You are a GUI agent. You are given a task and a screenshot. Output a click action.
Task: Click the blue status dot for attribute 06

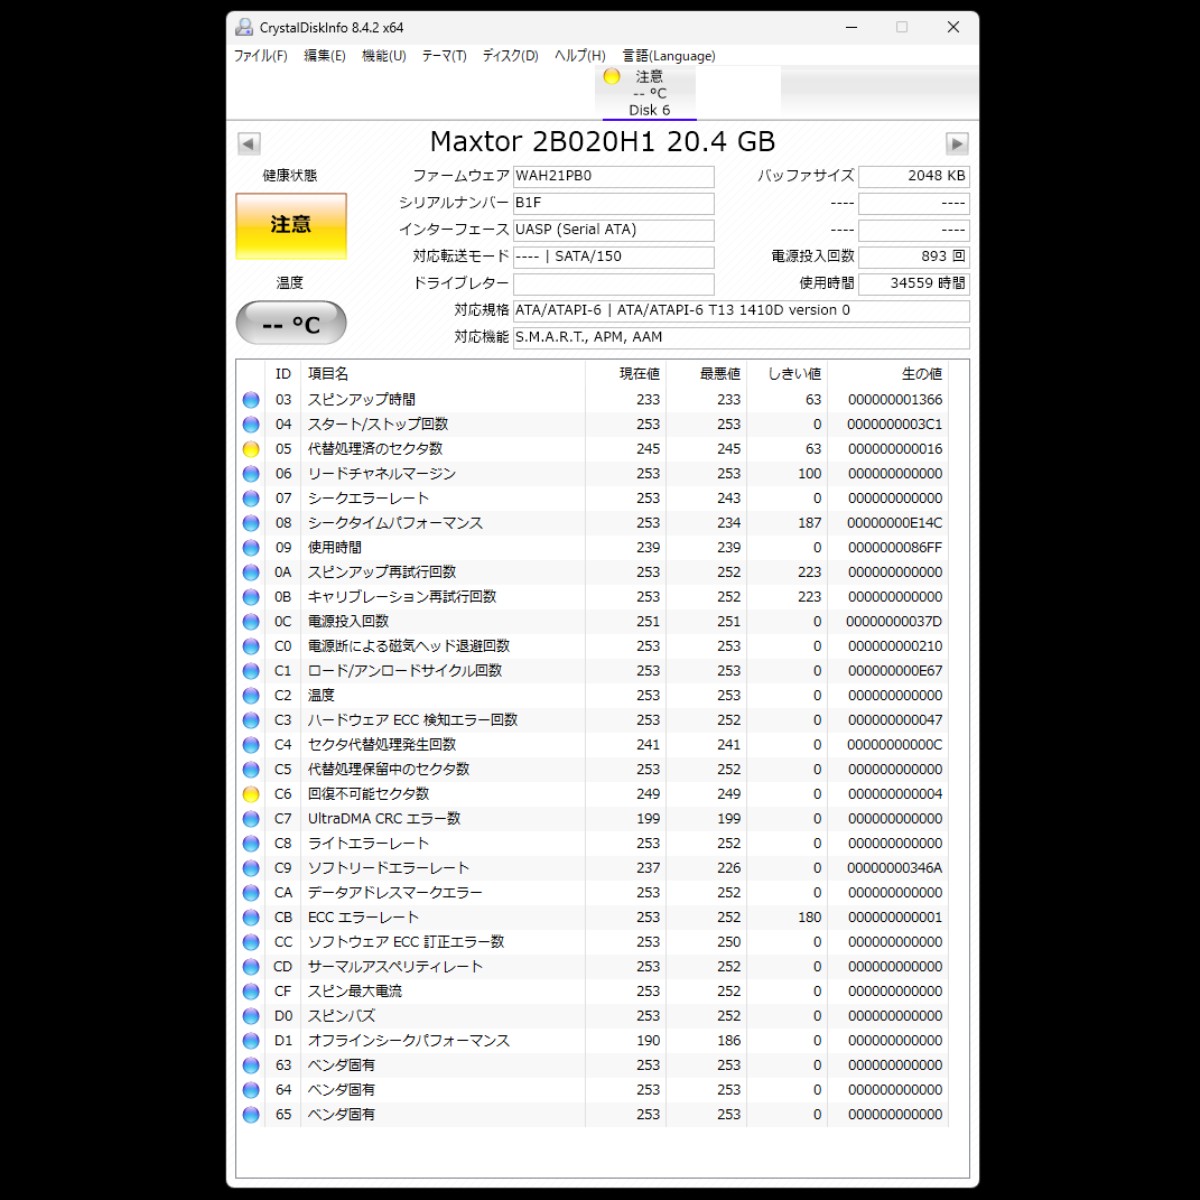coord(251,474)
